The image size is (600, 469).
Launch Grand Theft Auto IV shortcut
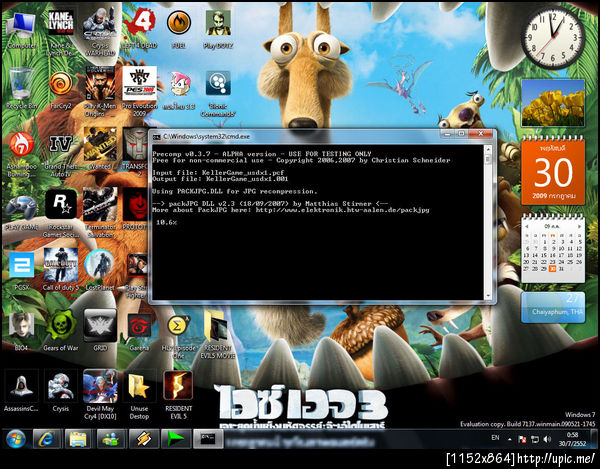(60, 154)
